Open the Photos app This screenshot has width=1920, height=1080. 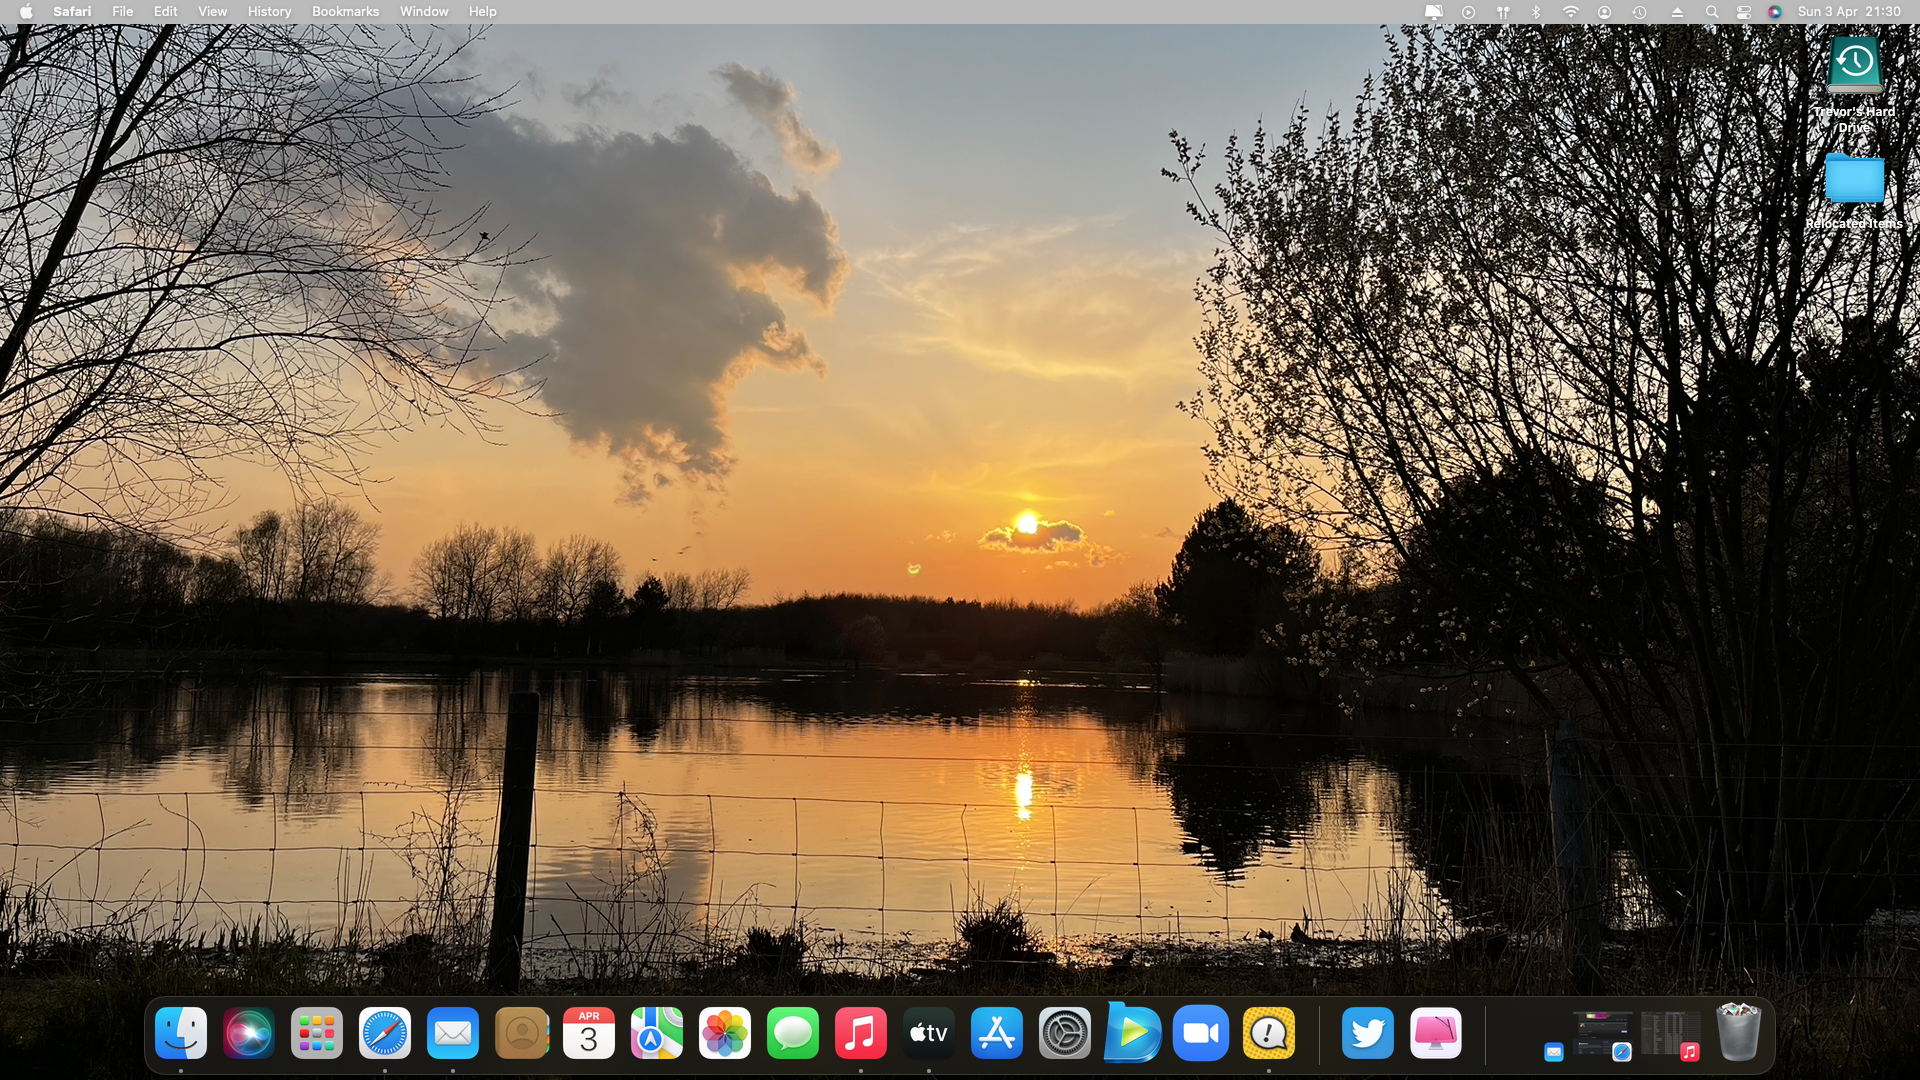coord(725,1033)
